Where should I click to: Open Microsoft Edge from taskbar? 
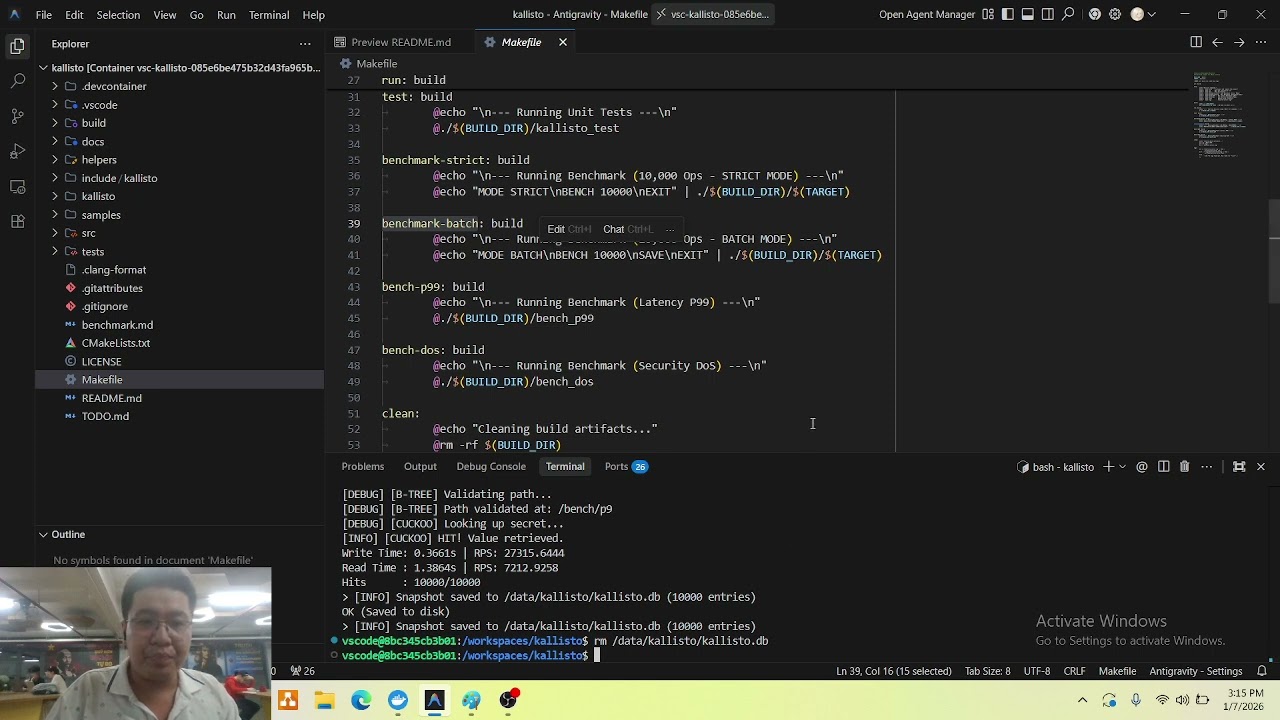click(361, 700)
